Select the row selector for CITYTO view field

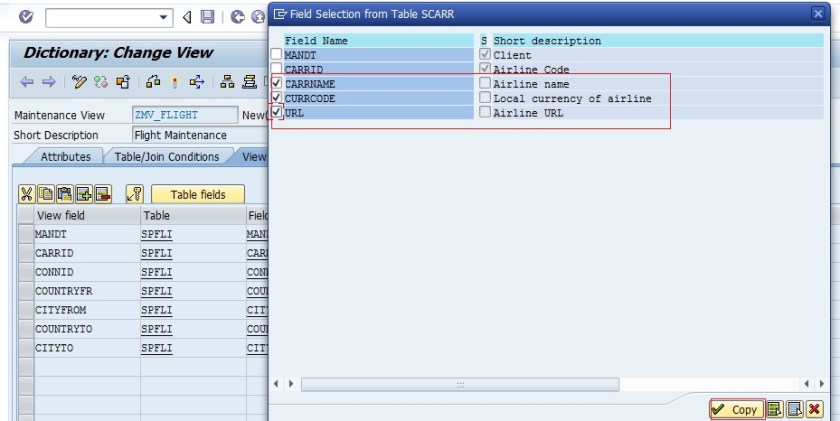26,349
